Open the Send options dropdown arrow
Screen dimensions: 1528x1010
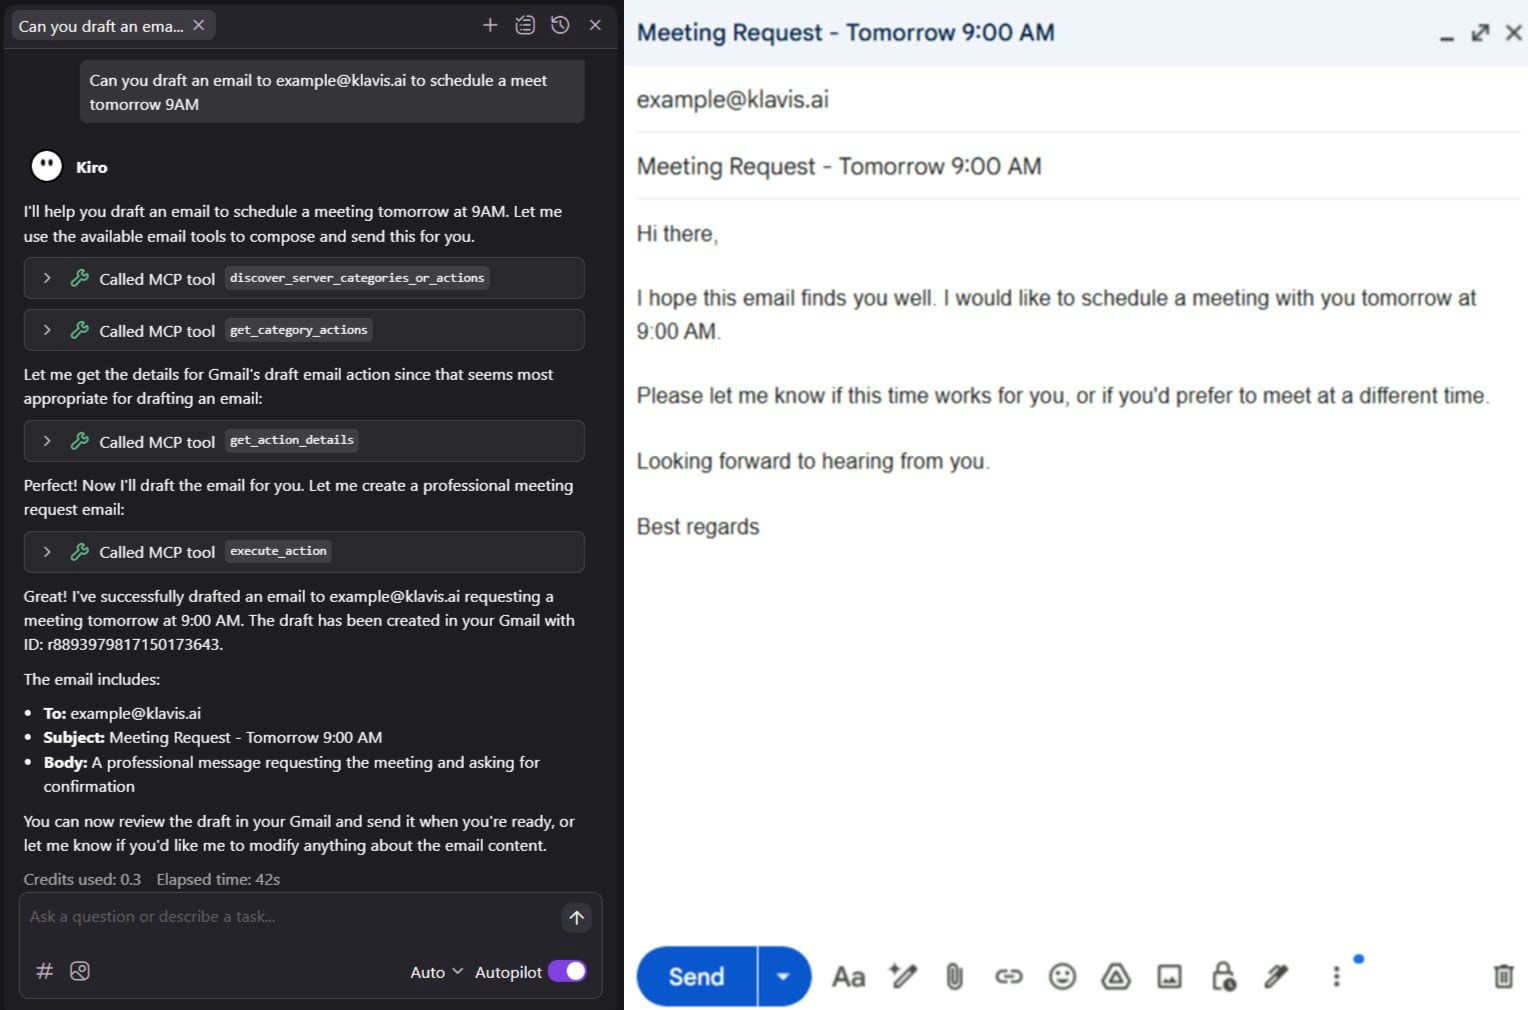click(784, 976)
